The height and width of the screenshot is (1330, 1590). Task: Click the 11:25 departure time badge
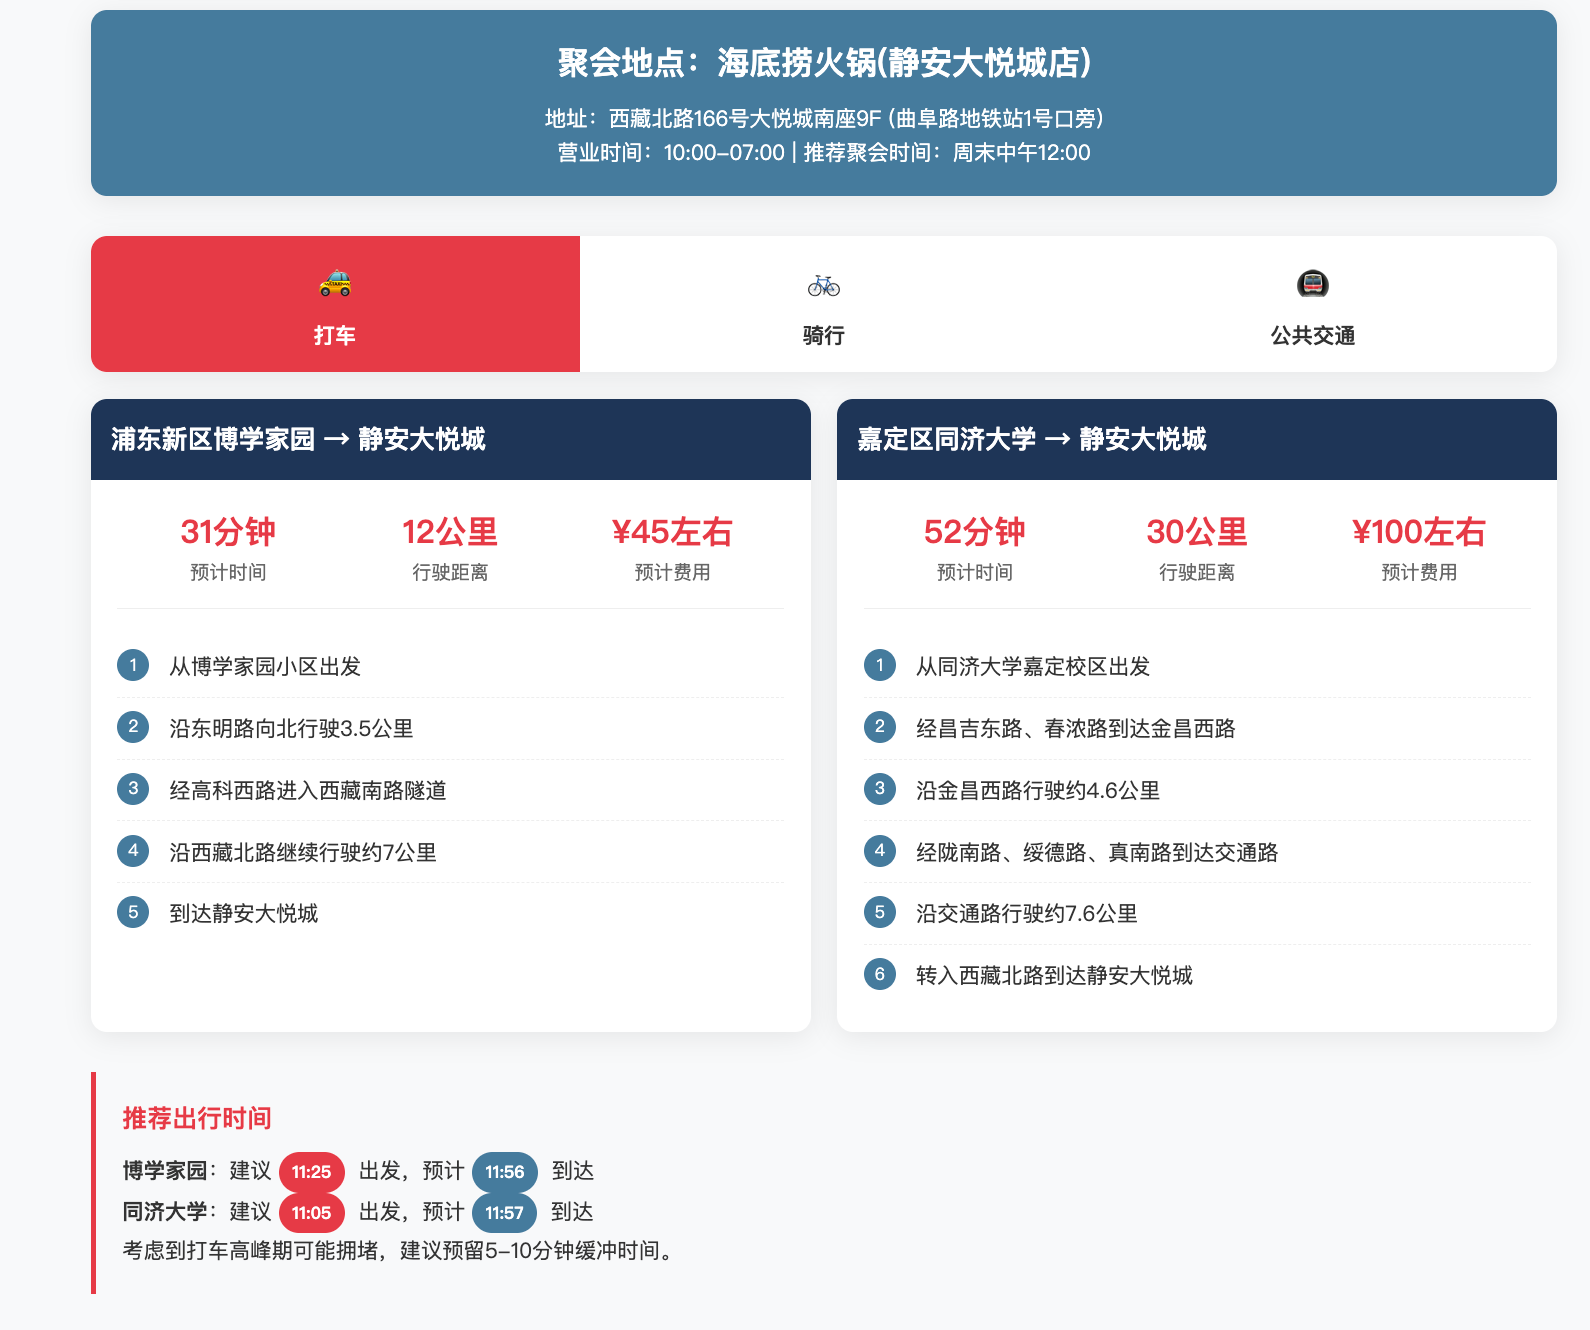pyautogui.click(x=312, y=1172)
